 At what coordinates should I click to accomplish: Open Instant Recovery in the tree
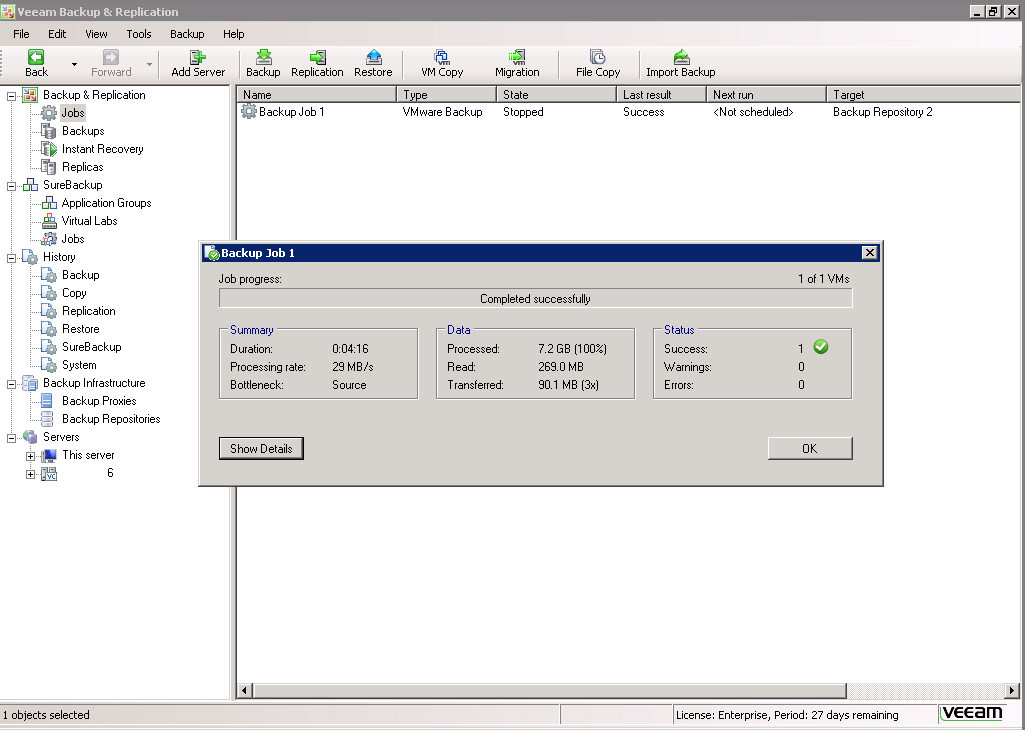102,149
